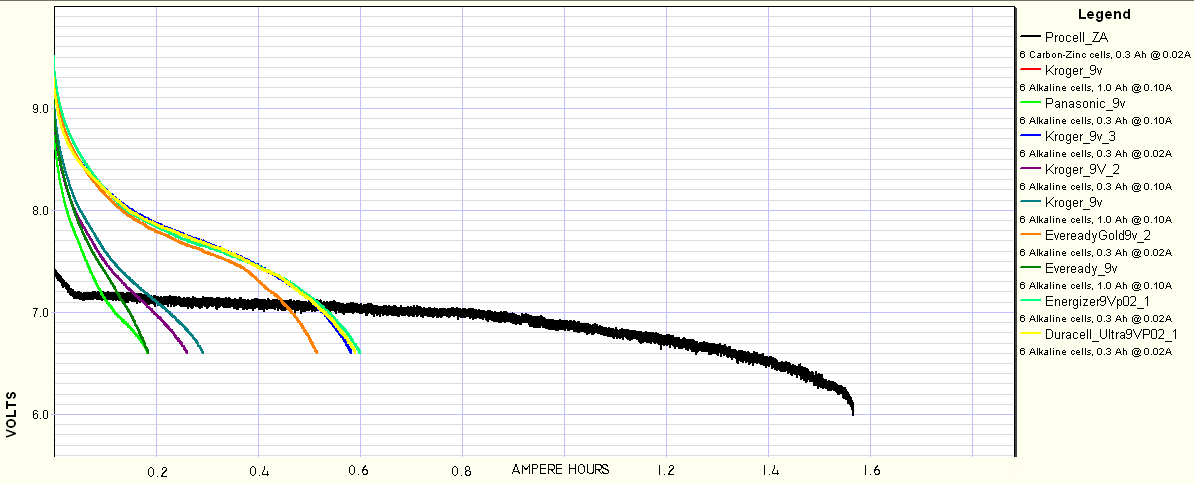Screen dimensions: 1194x484
Task: Click the orange line swatch beside EvereadyGold9v_2
Action: tap(1029, 235)
